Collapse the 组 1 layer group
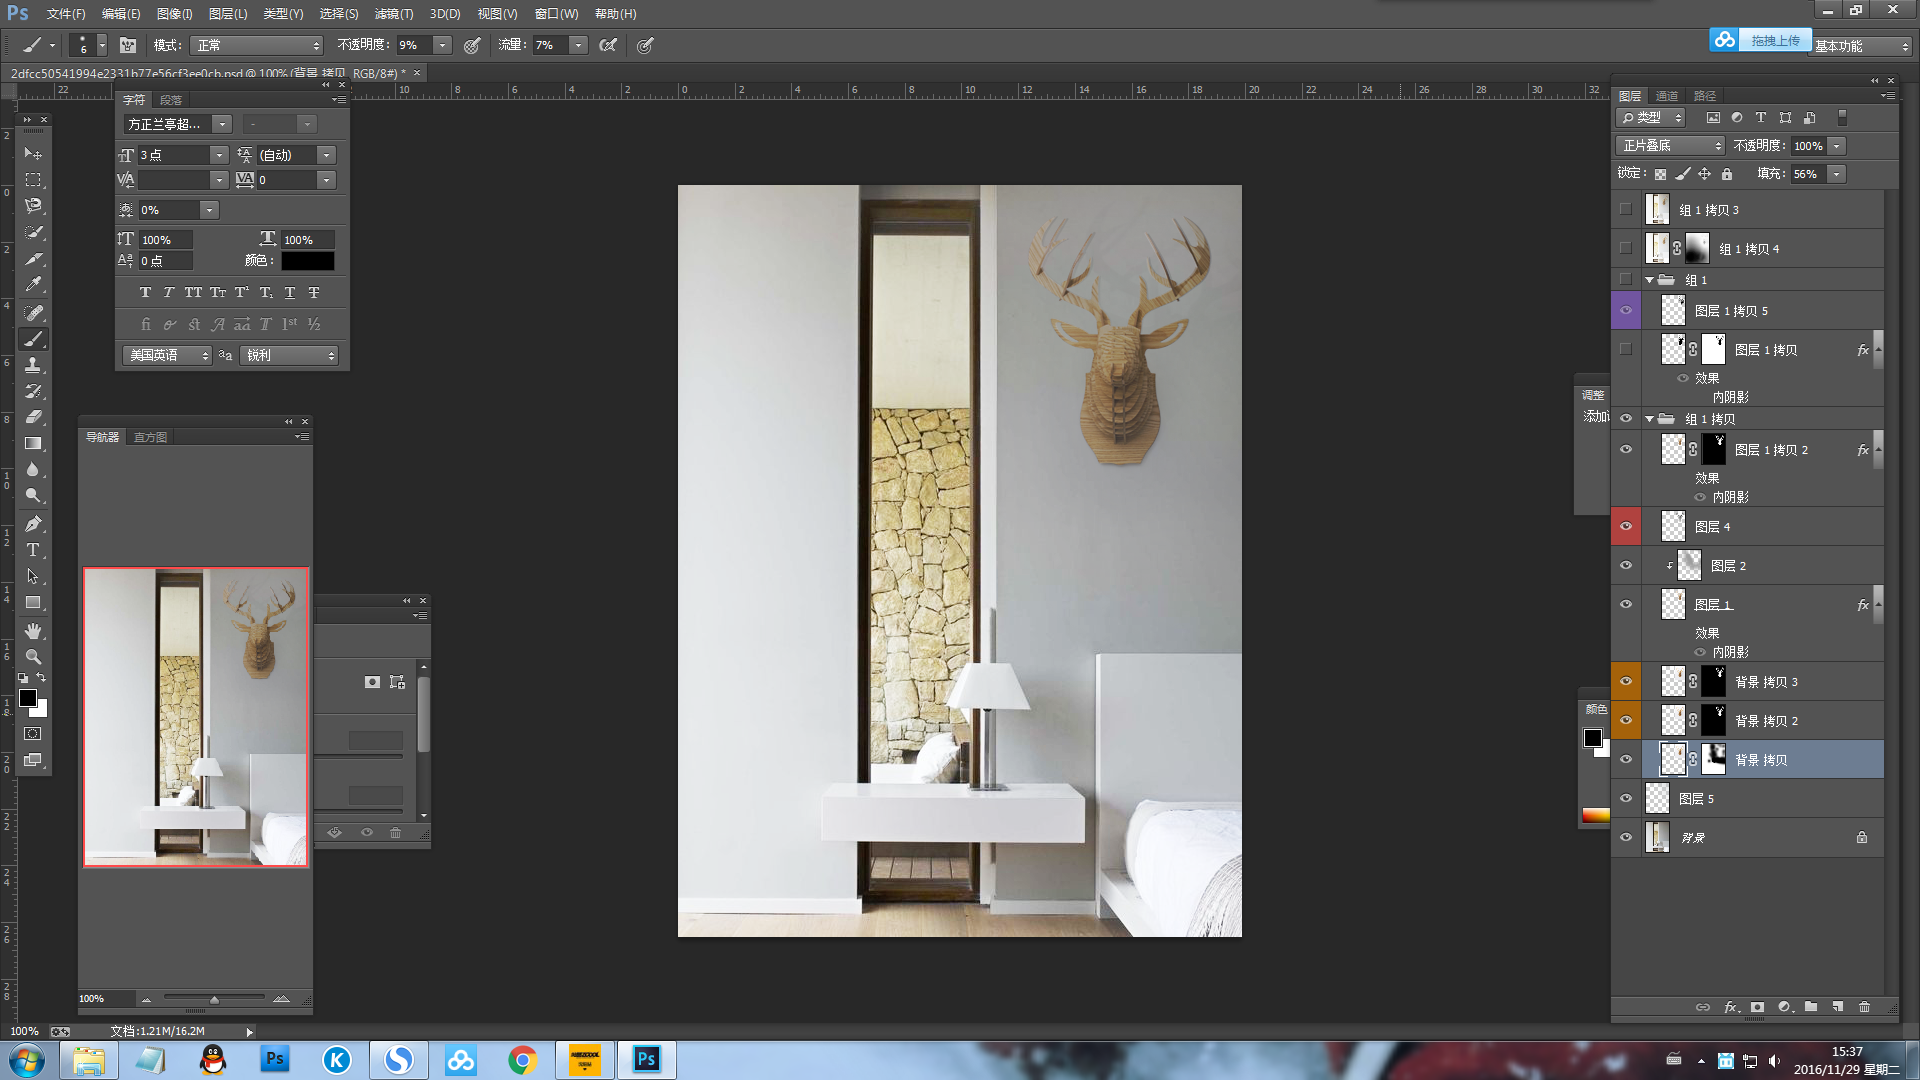The width and height of the screenshot is (1920, 1080). [1649, 280]
